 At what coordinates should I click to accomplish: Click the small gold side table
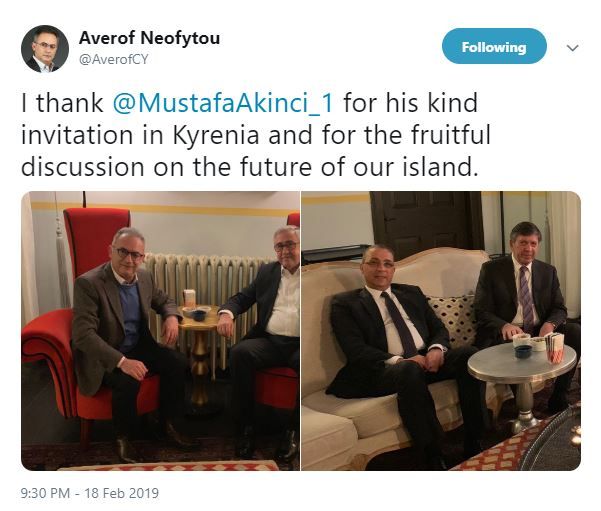coord(199,353)
